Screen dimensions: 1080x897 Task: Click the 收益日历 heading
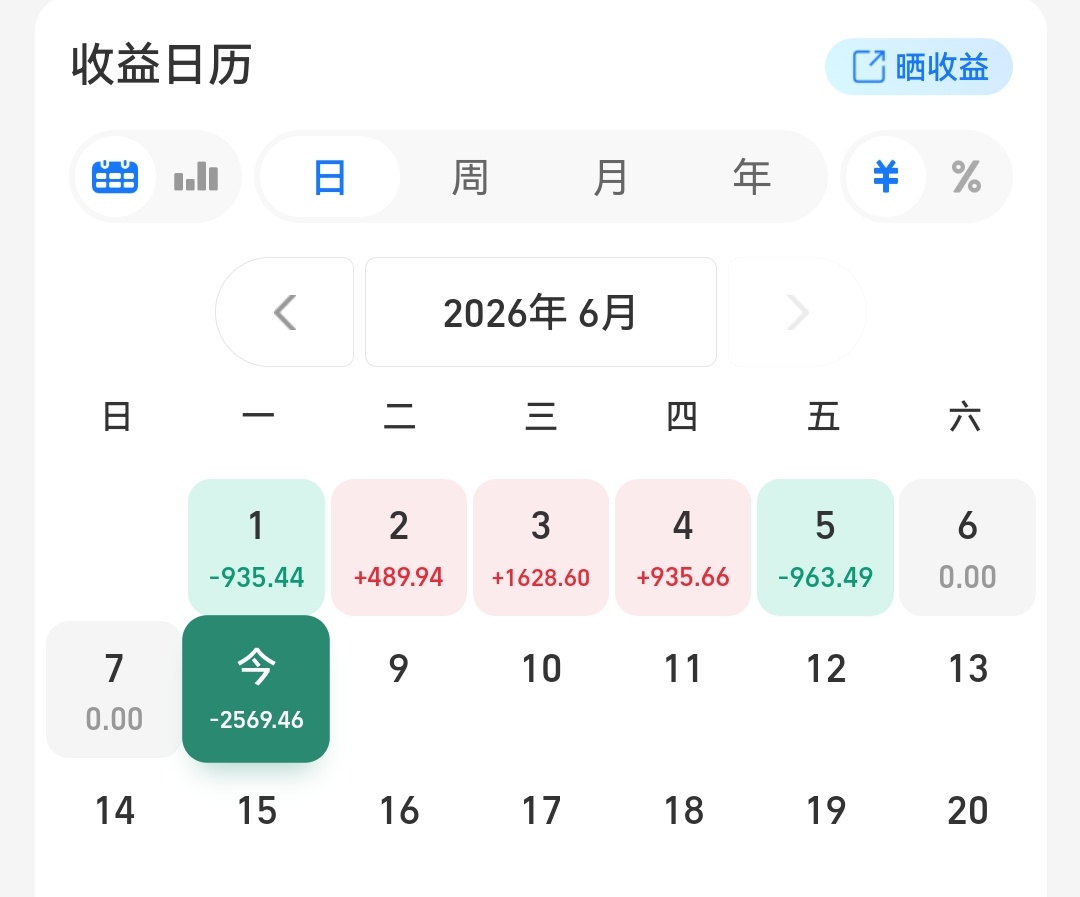pyautogui.click(x=162, y=65)
